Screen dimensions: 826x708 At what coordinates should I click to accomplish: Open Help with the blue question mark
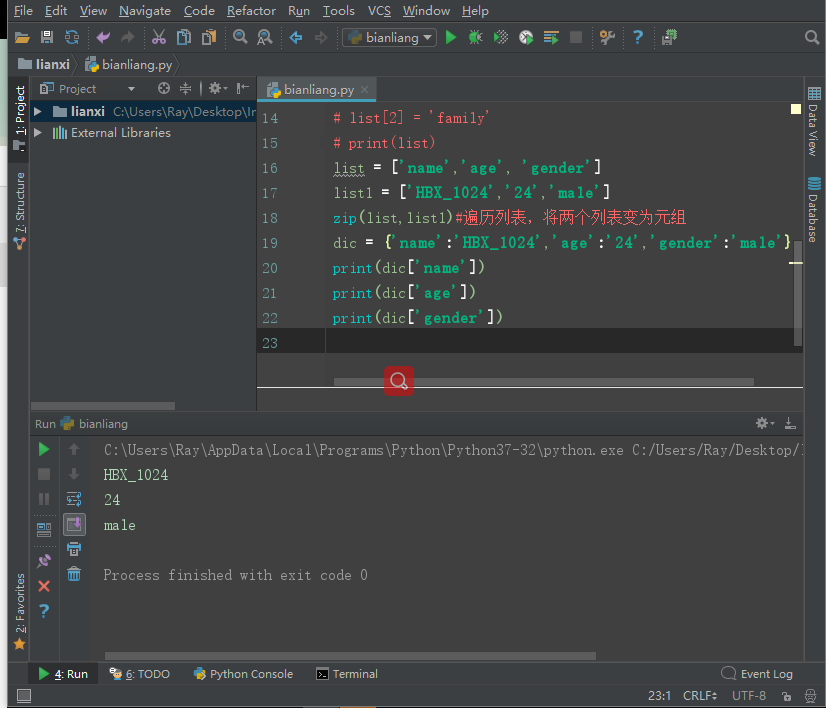click(638, 37)
